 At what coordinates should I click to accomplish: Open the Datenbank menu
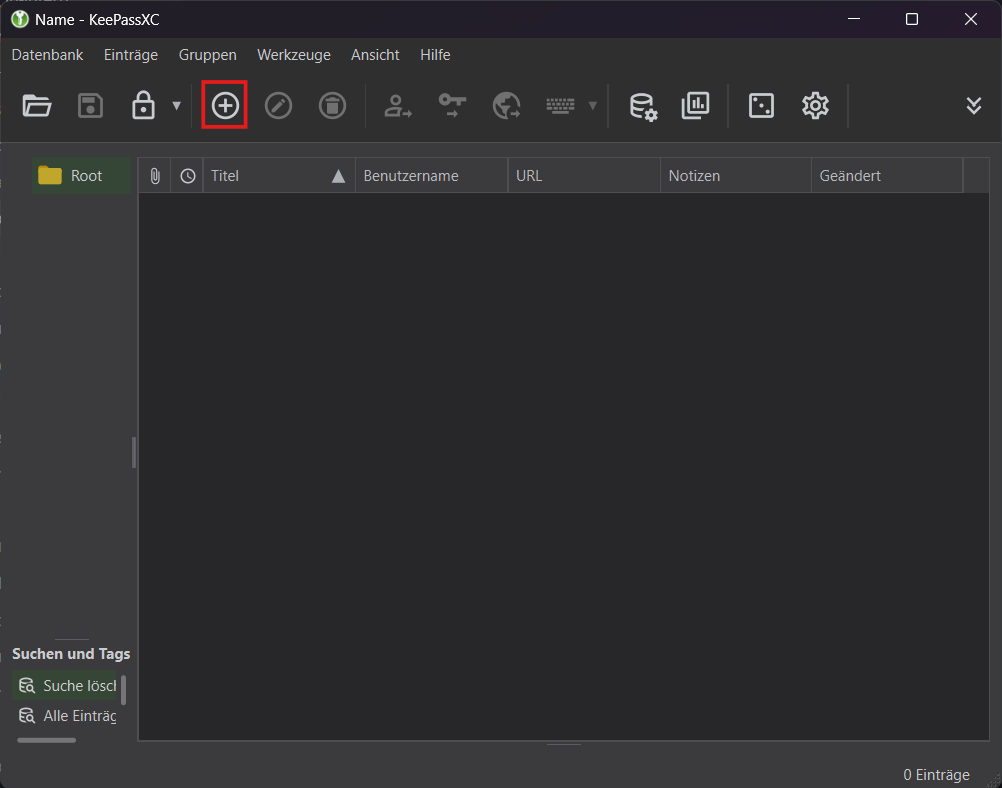47,55
